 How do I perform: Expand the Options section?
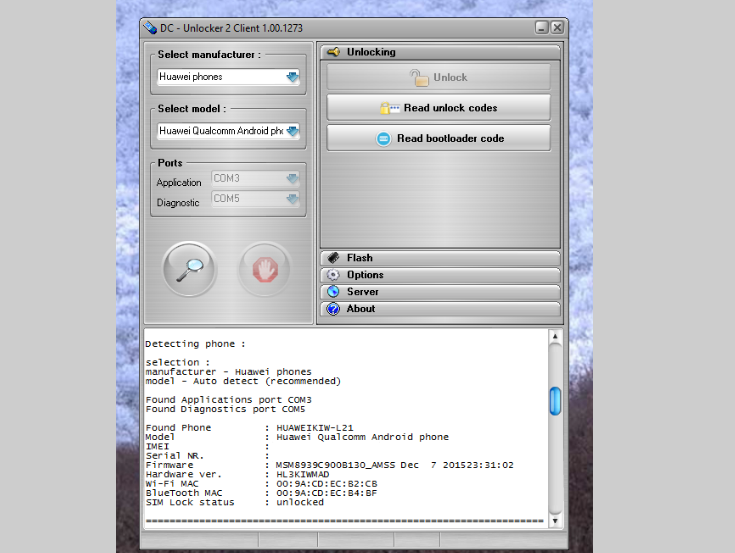tap(440, 275)
